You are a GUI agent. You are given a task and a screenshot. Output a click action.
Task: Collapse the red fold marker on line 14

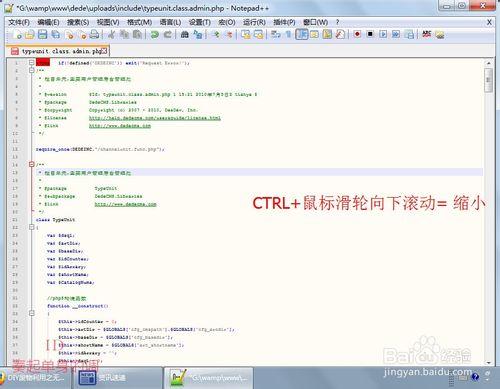point(31,164)
